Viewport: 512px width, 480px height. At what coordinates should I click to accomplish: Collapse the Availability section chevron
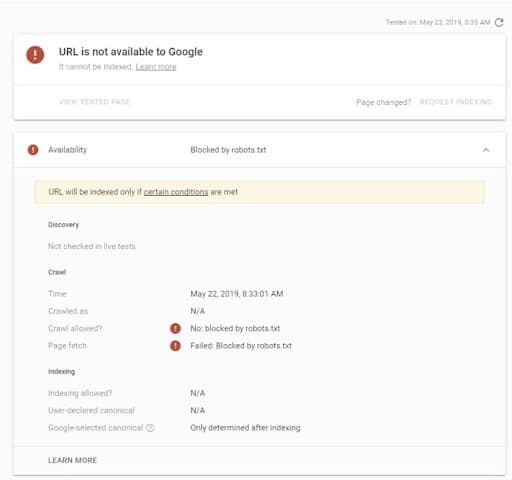coord(486,150)
